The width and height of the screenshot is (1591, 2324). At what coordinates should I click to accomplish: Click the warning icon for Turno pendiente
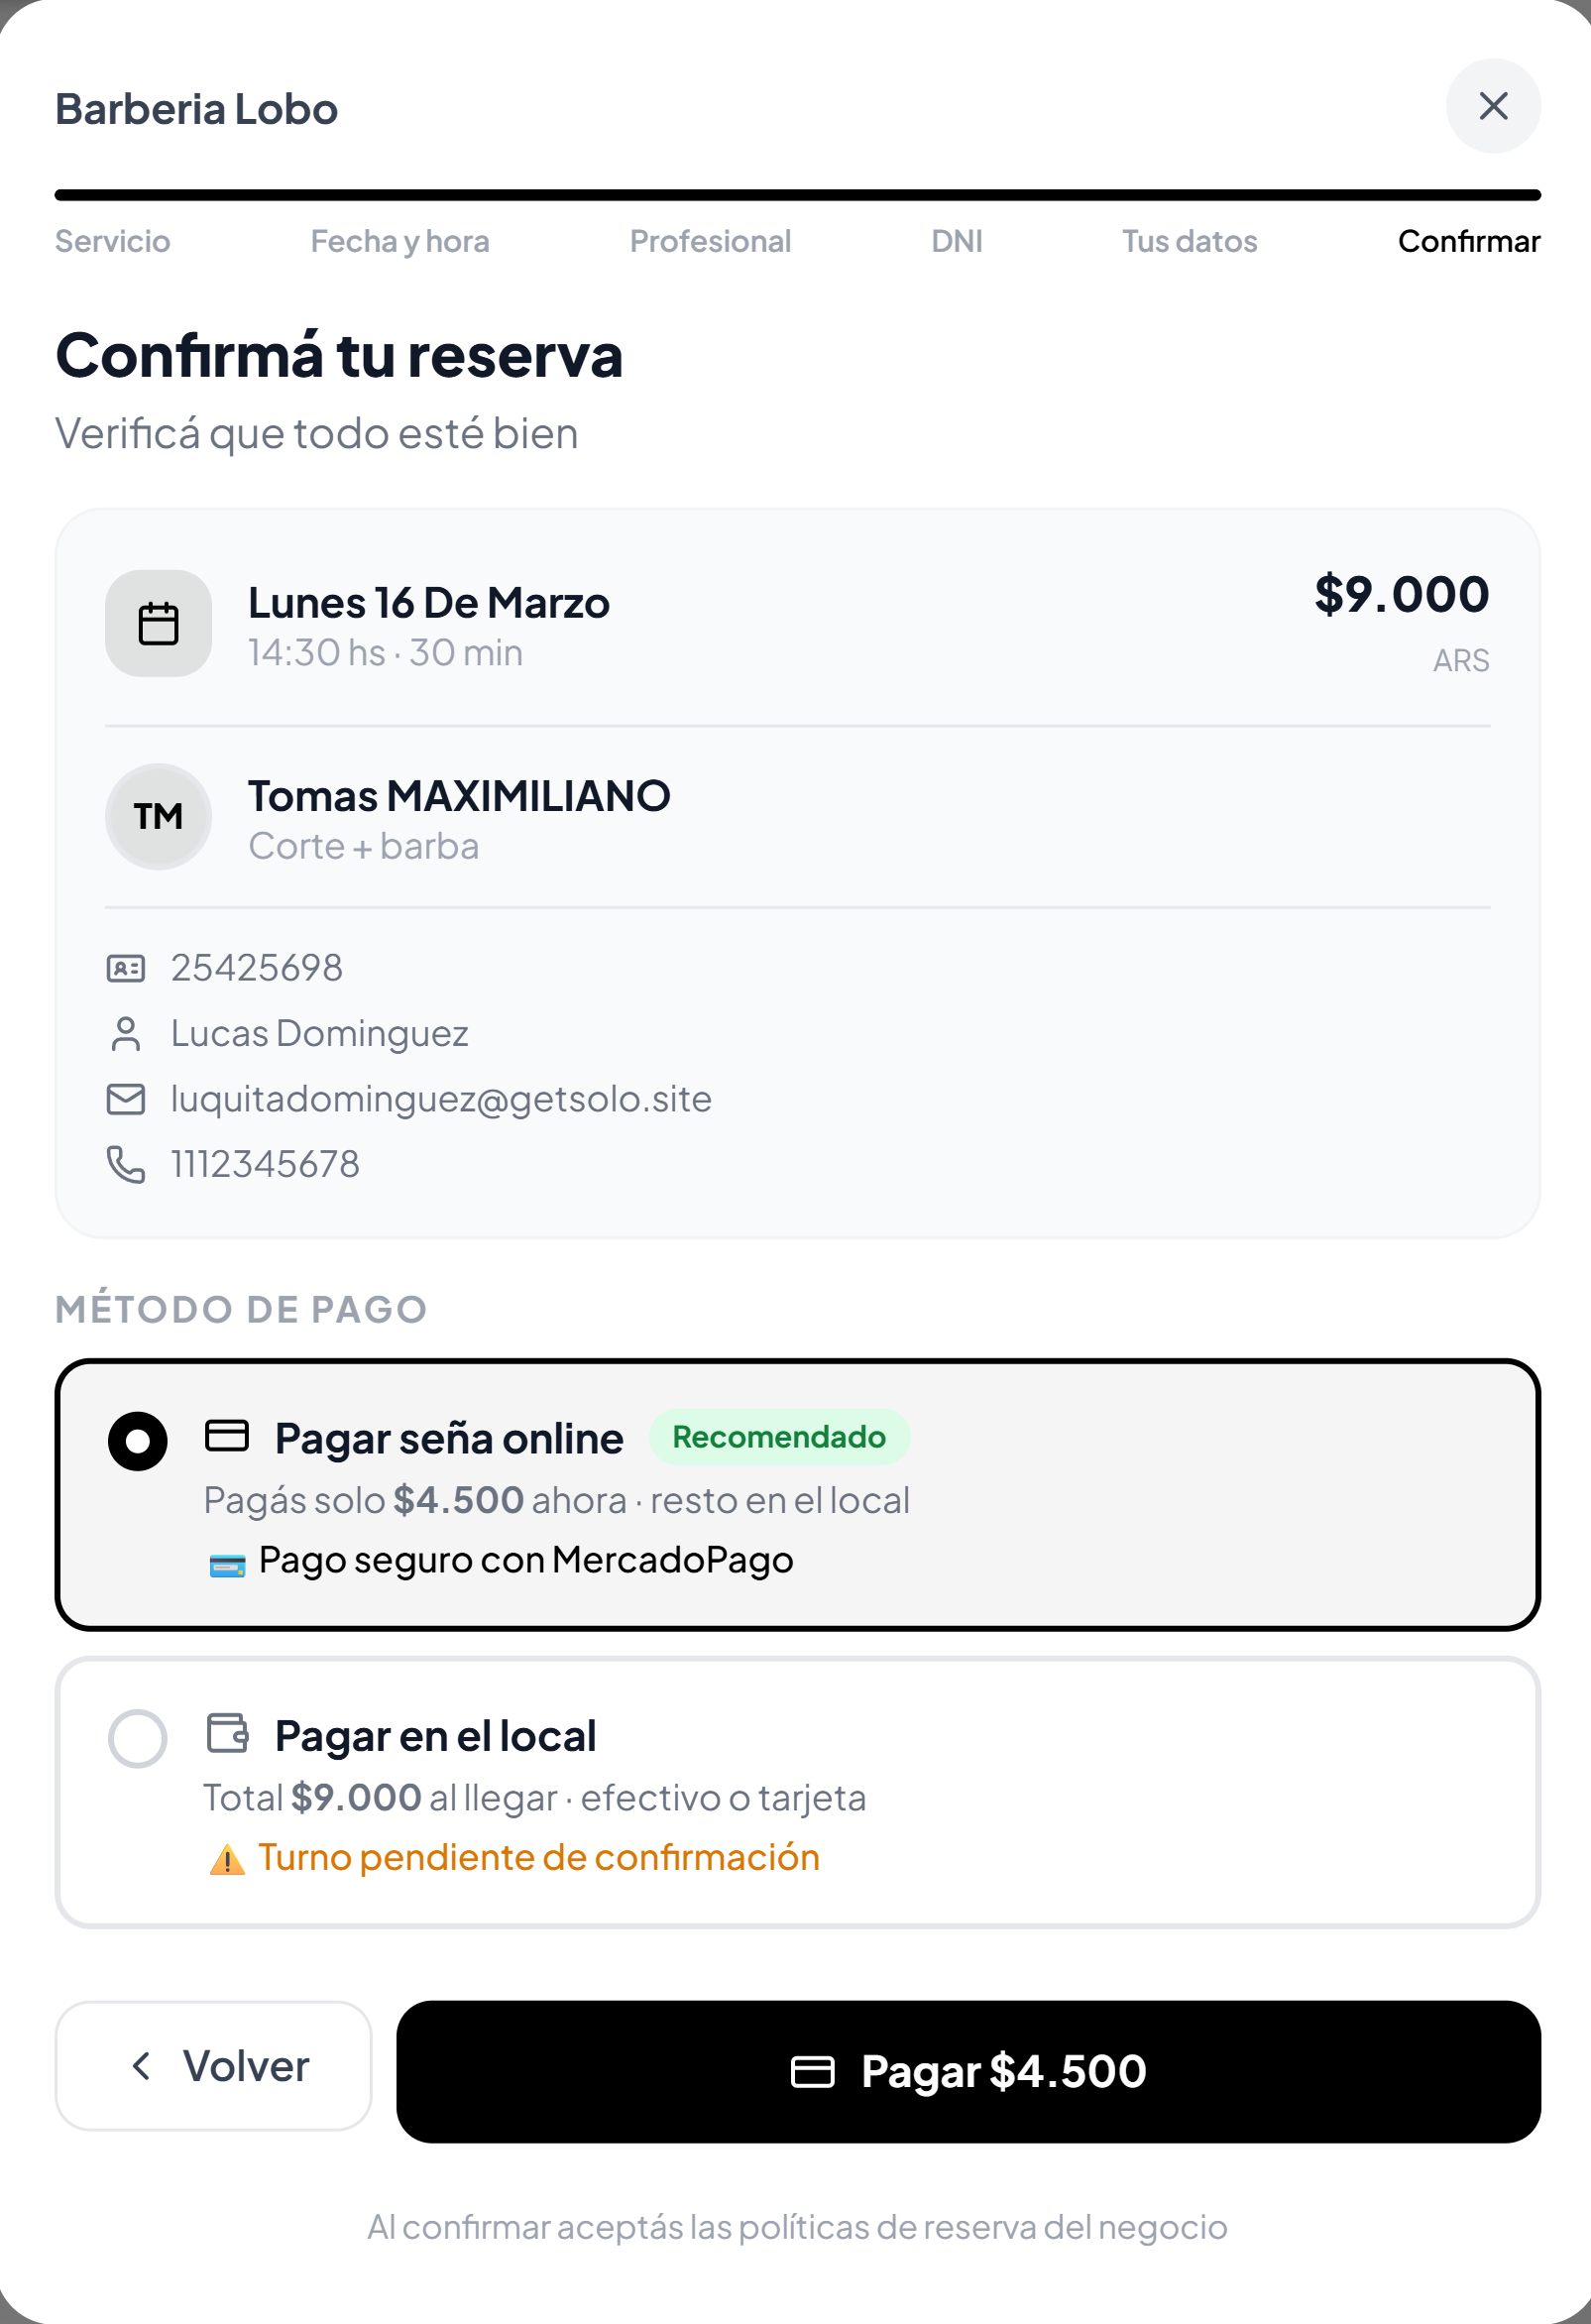[x=228, y=1857]
